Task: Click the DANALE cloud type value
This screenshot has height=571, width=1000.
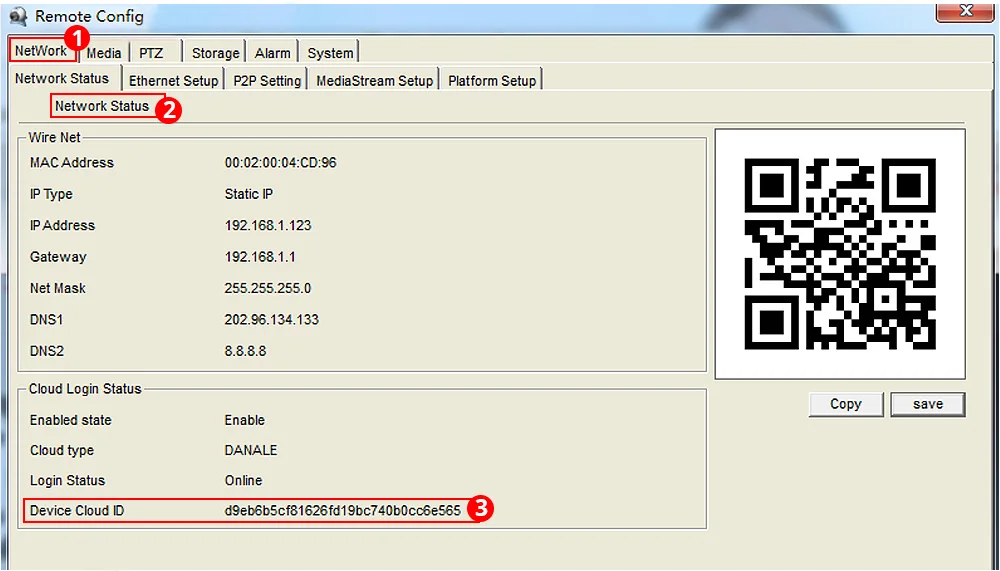Action: (x=251, y=450)
